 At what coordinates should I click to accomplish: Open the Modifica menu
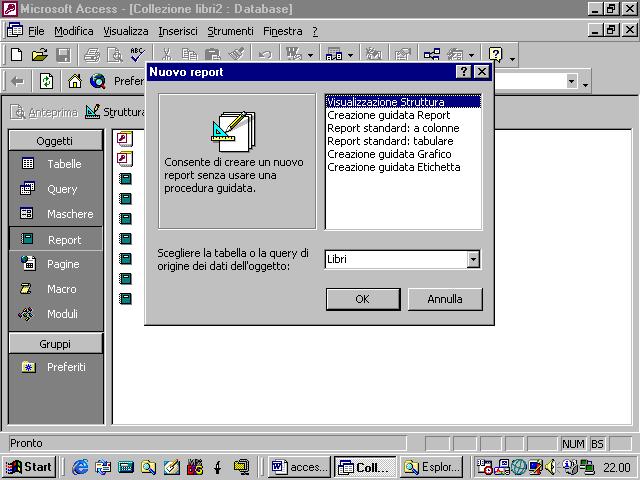[73, 31]
